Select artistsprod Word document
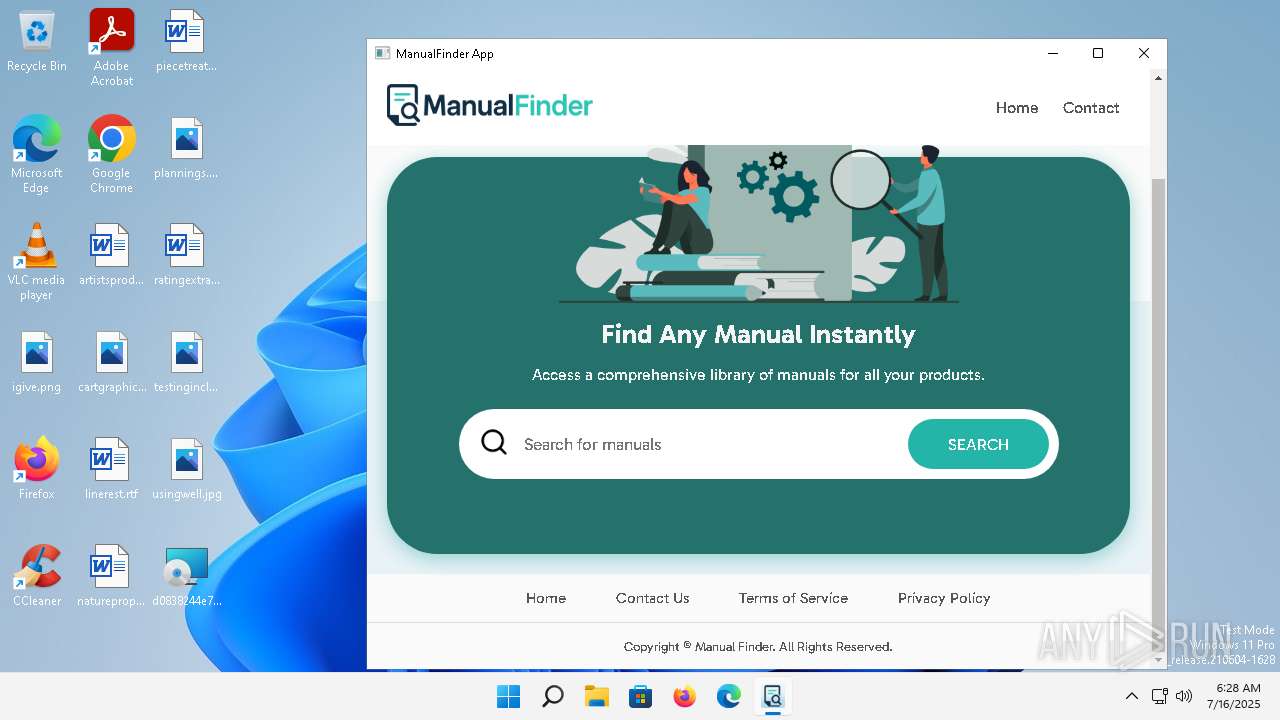This screenshot has width=1280, height=720. (112, 255)
